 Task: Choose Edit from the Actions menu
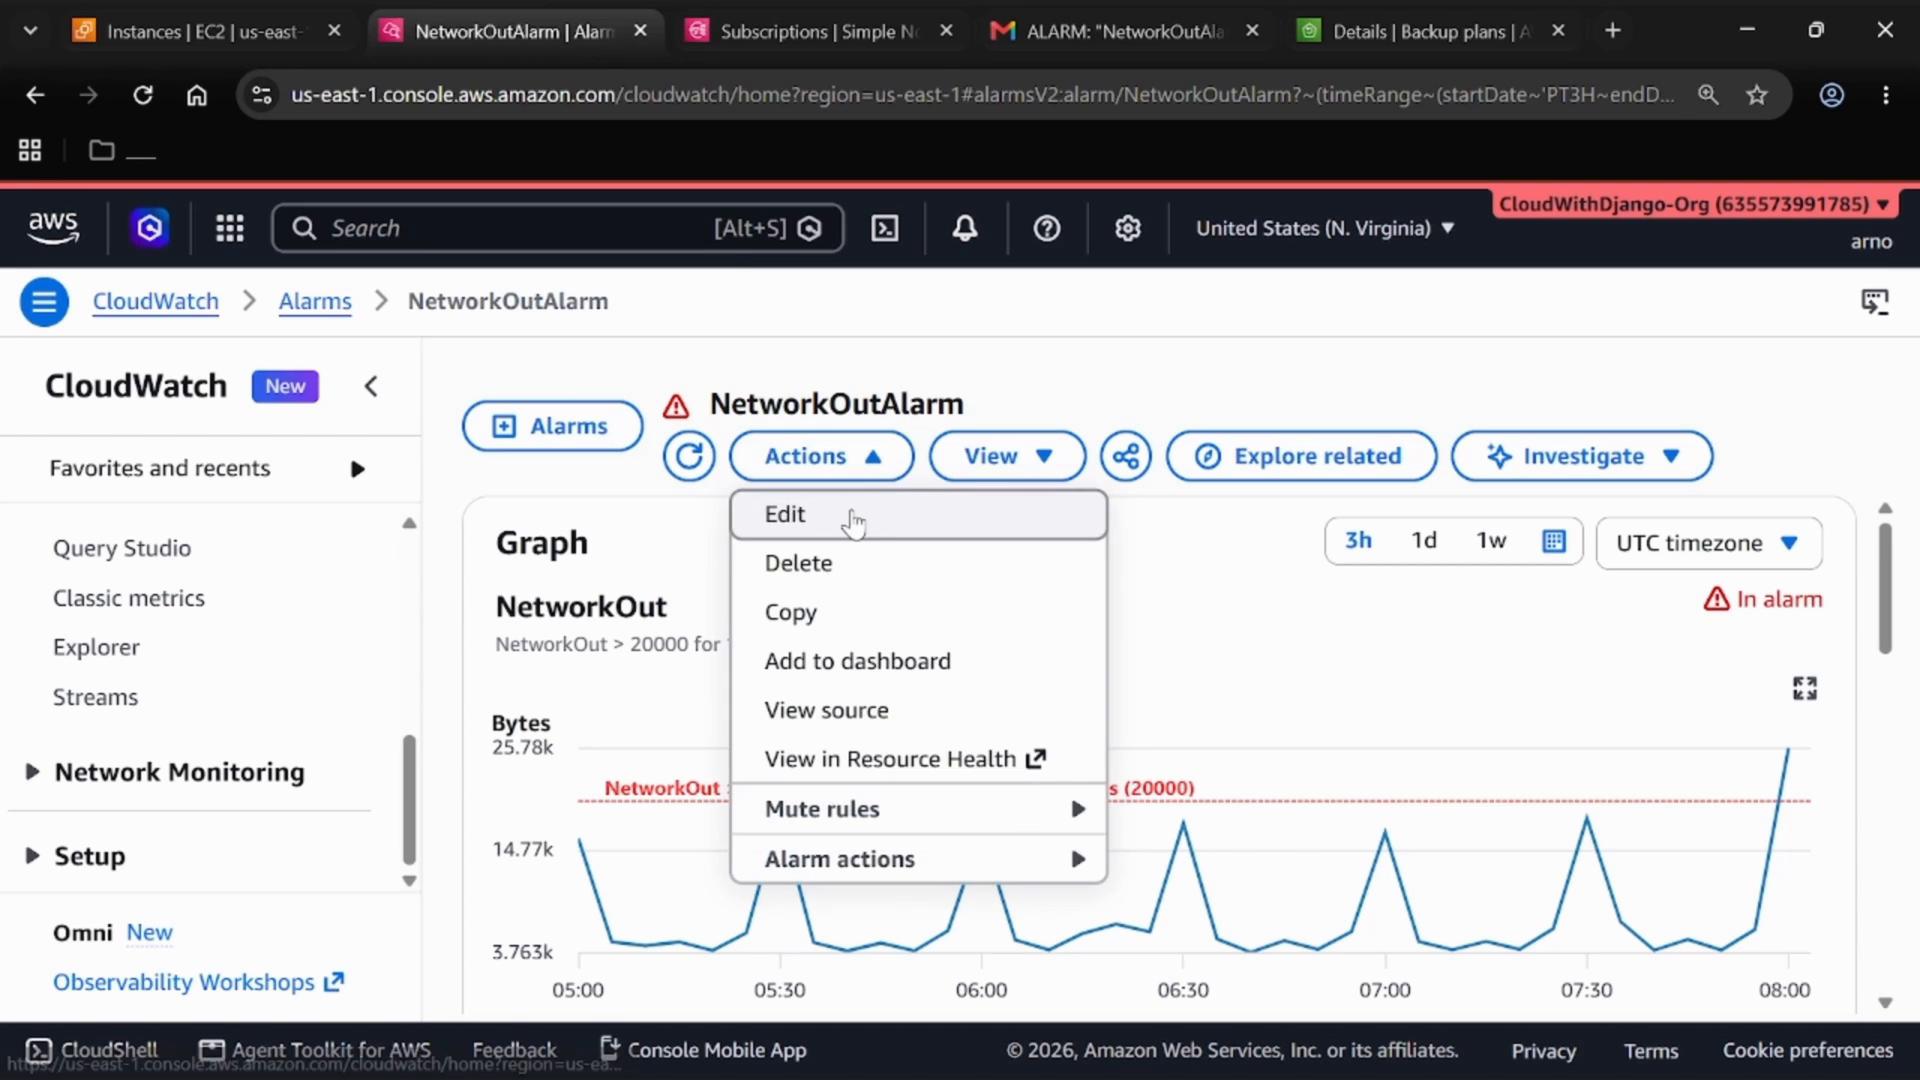click(918, 514)
